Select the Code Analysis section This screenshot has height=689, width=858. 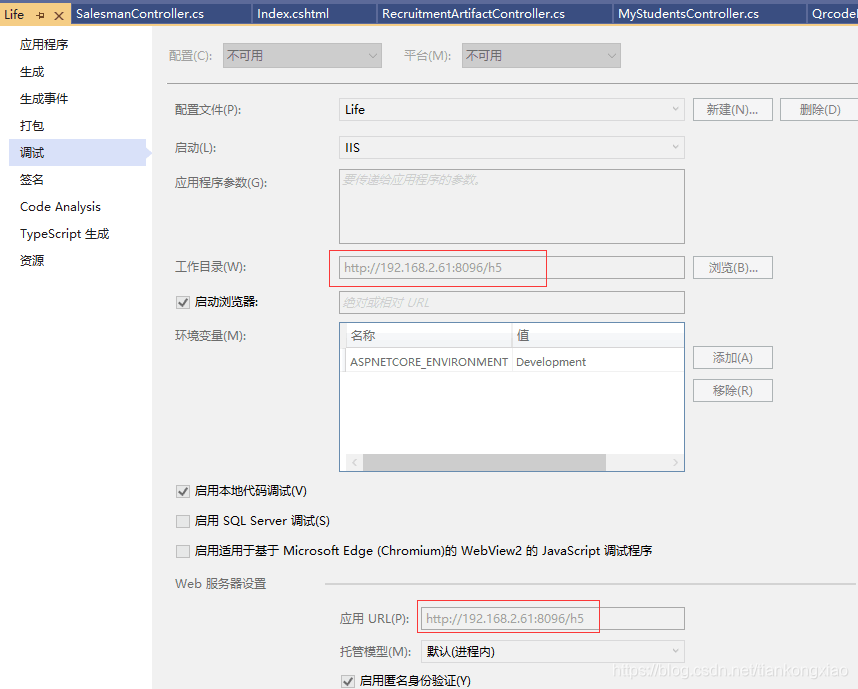point(58,206)
